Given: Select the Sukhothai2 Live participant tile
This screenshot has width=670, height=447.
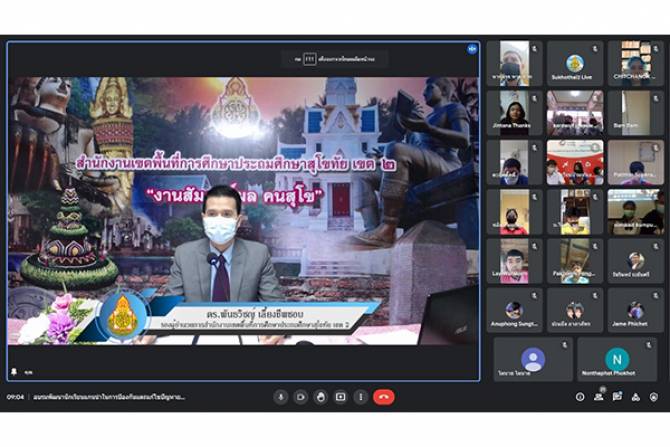Looking at the screenshot, I should 575,63.
